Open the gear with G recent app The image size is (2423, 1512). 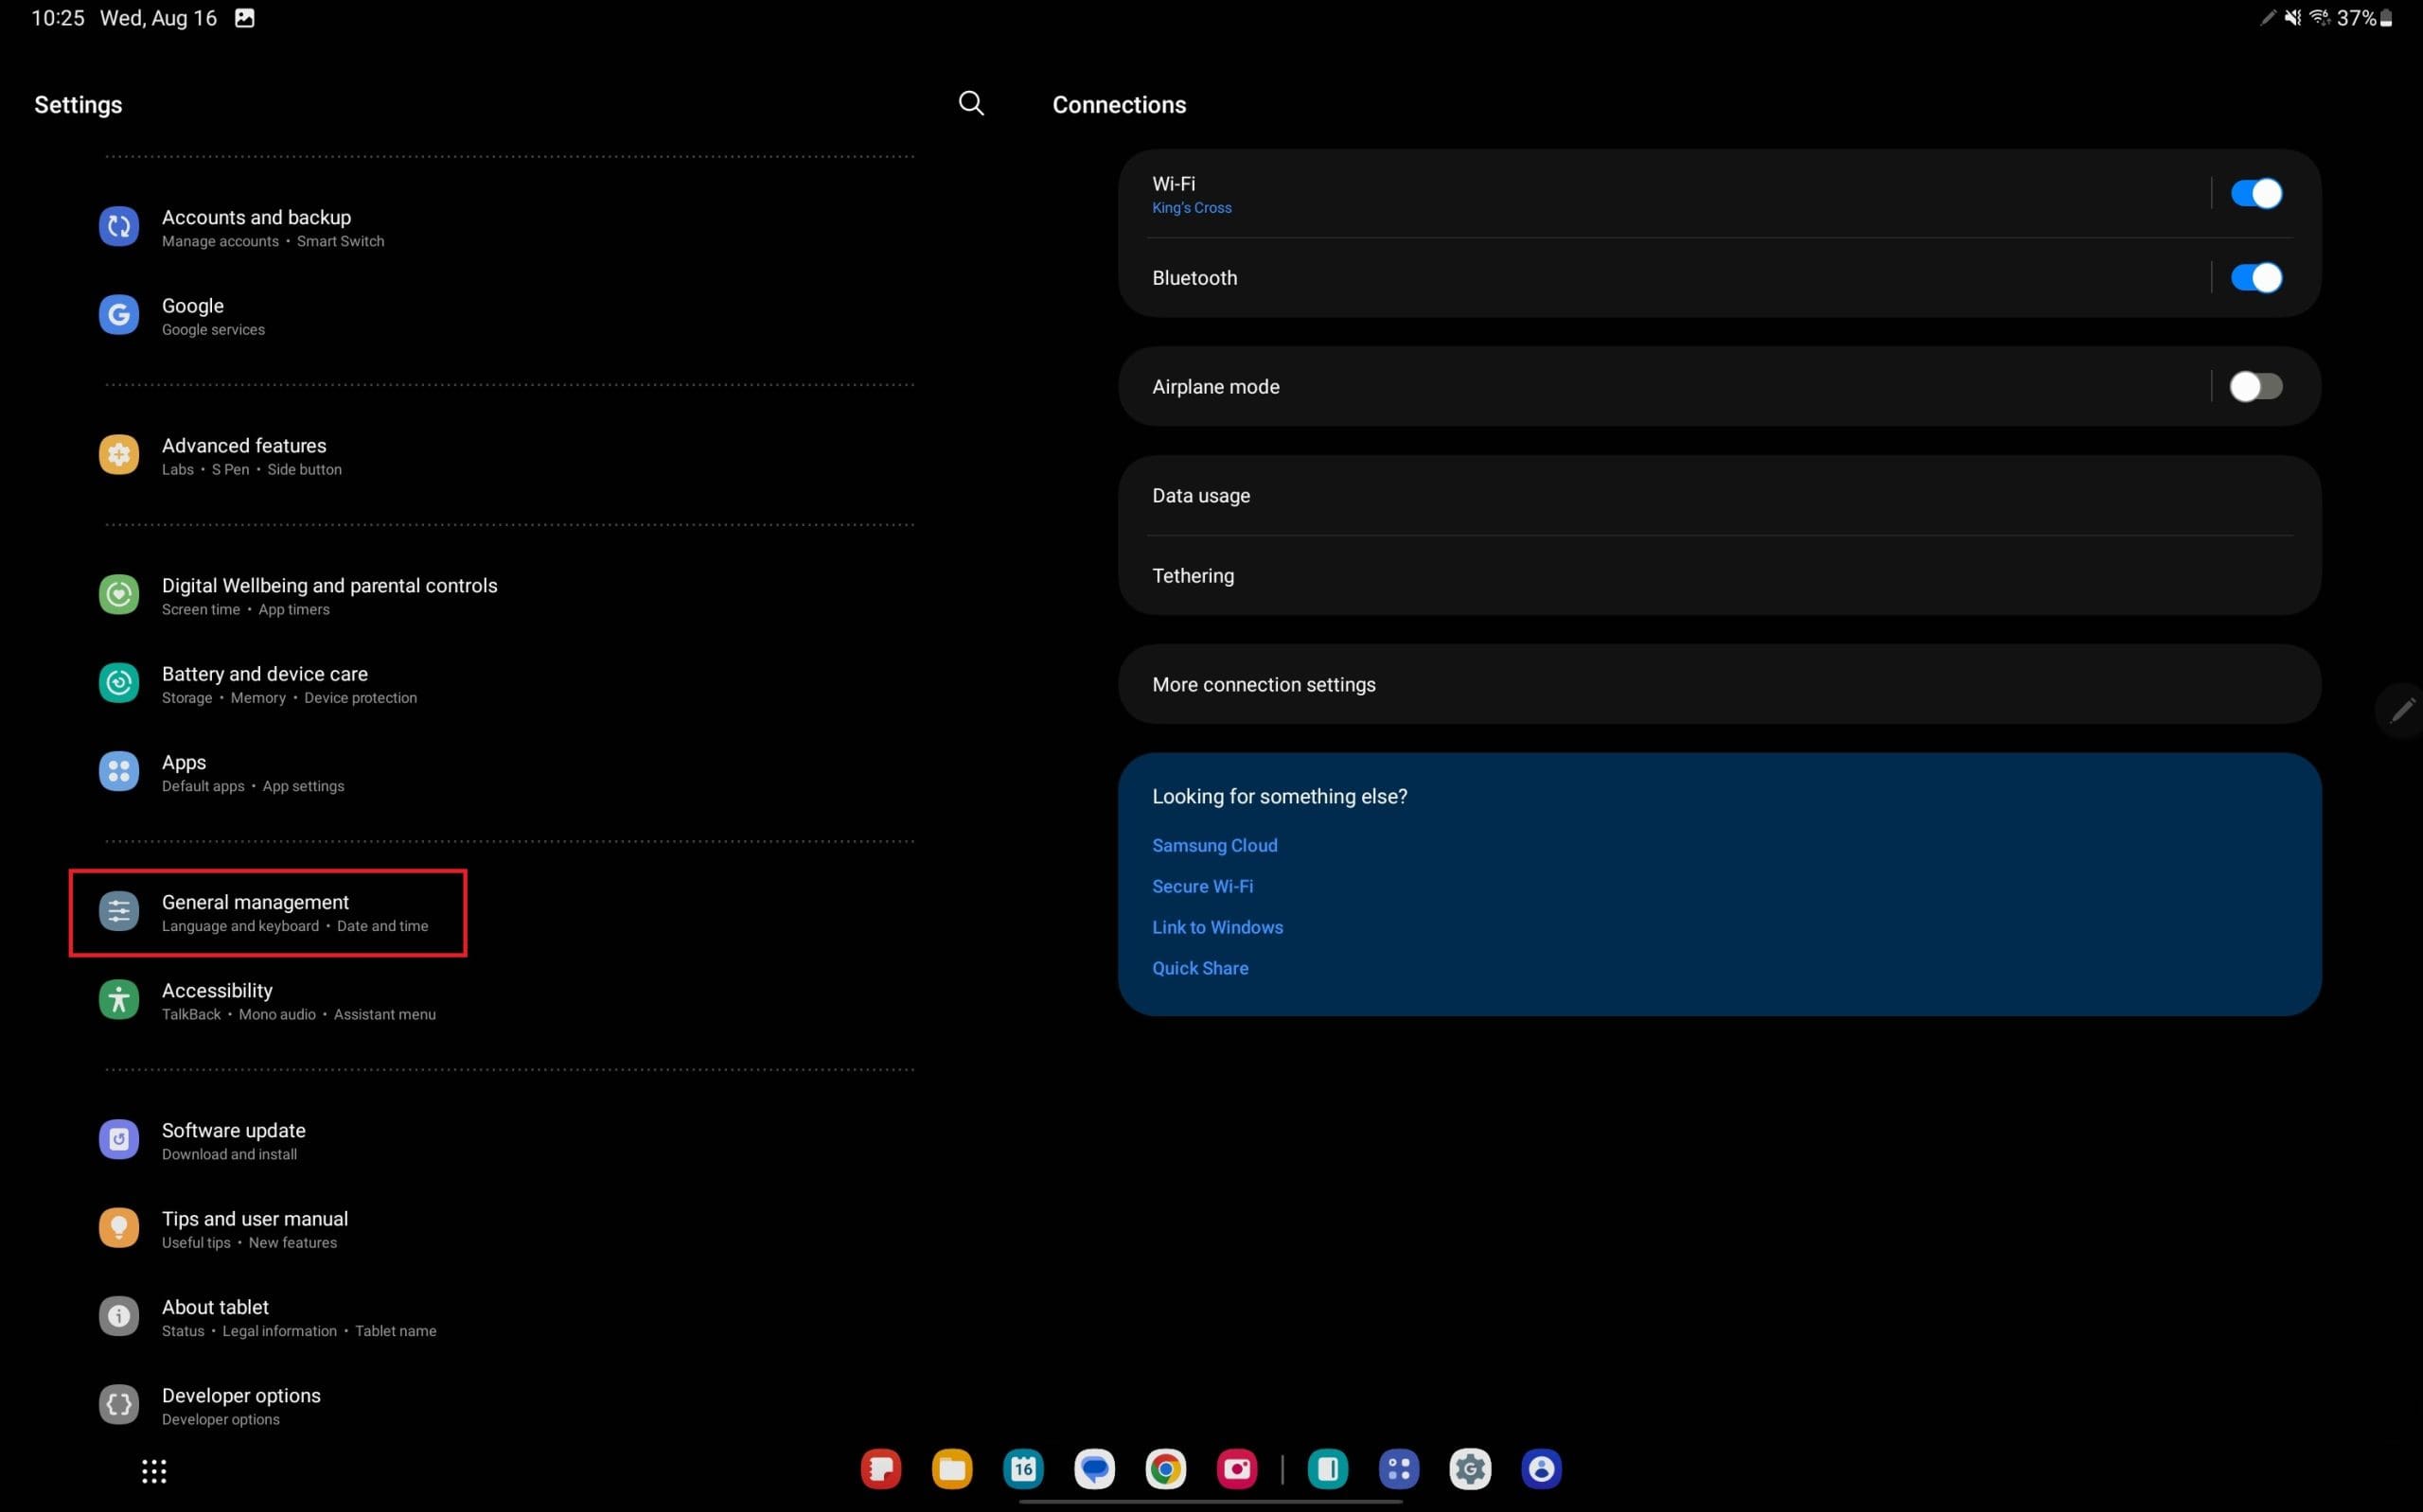coord(1470,1469)
